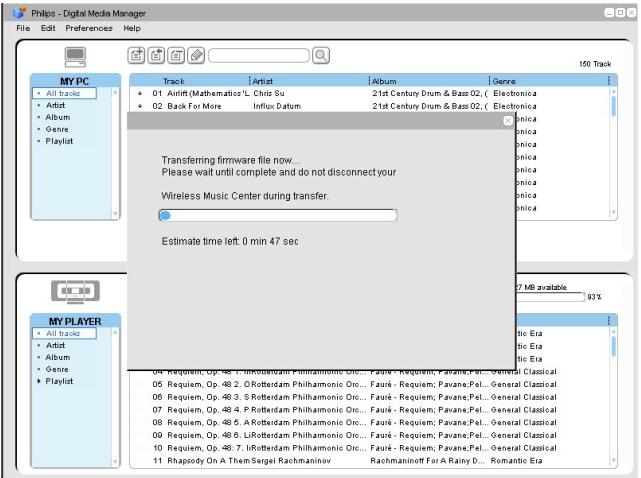The width and height of the screenshot is (641, 478).
Task: Maximize the Digital Media Manager window
Action: 620,13
